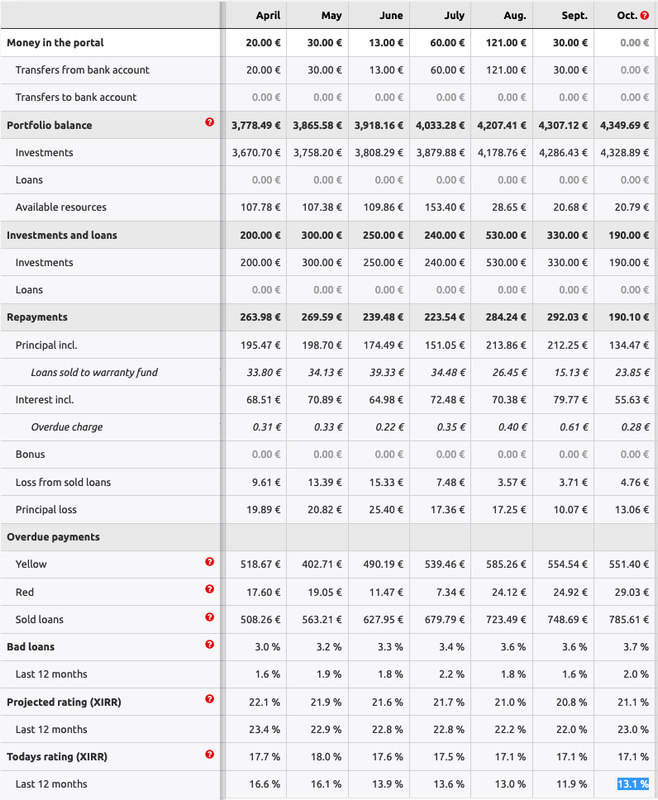Click the highlighted 13.1 % cell
Viewport: 658px width, 800px height.
click(x=633, y=784)
